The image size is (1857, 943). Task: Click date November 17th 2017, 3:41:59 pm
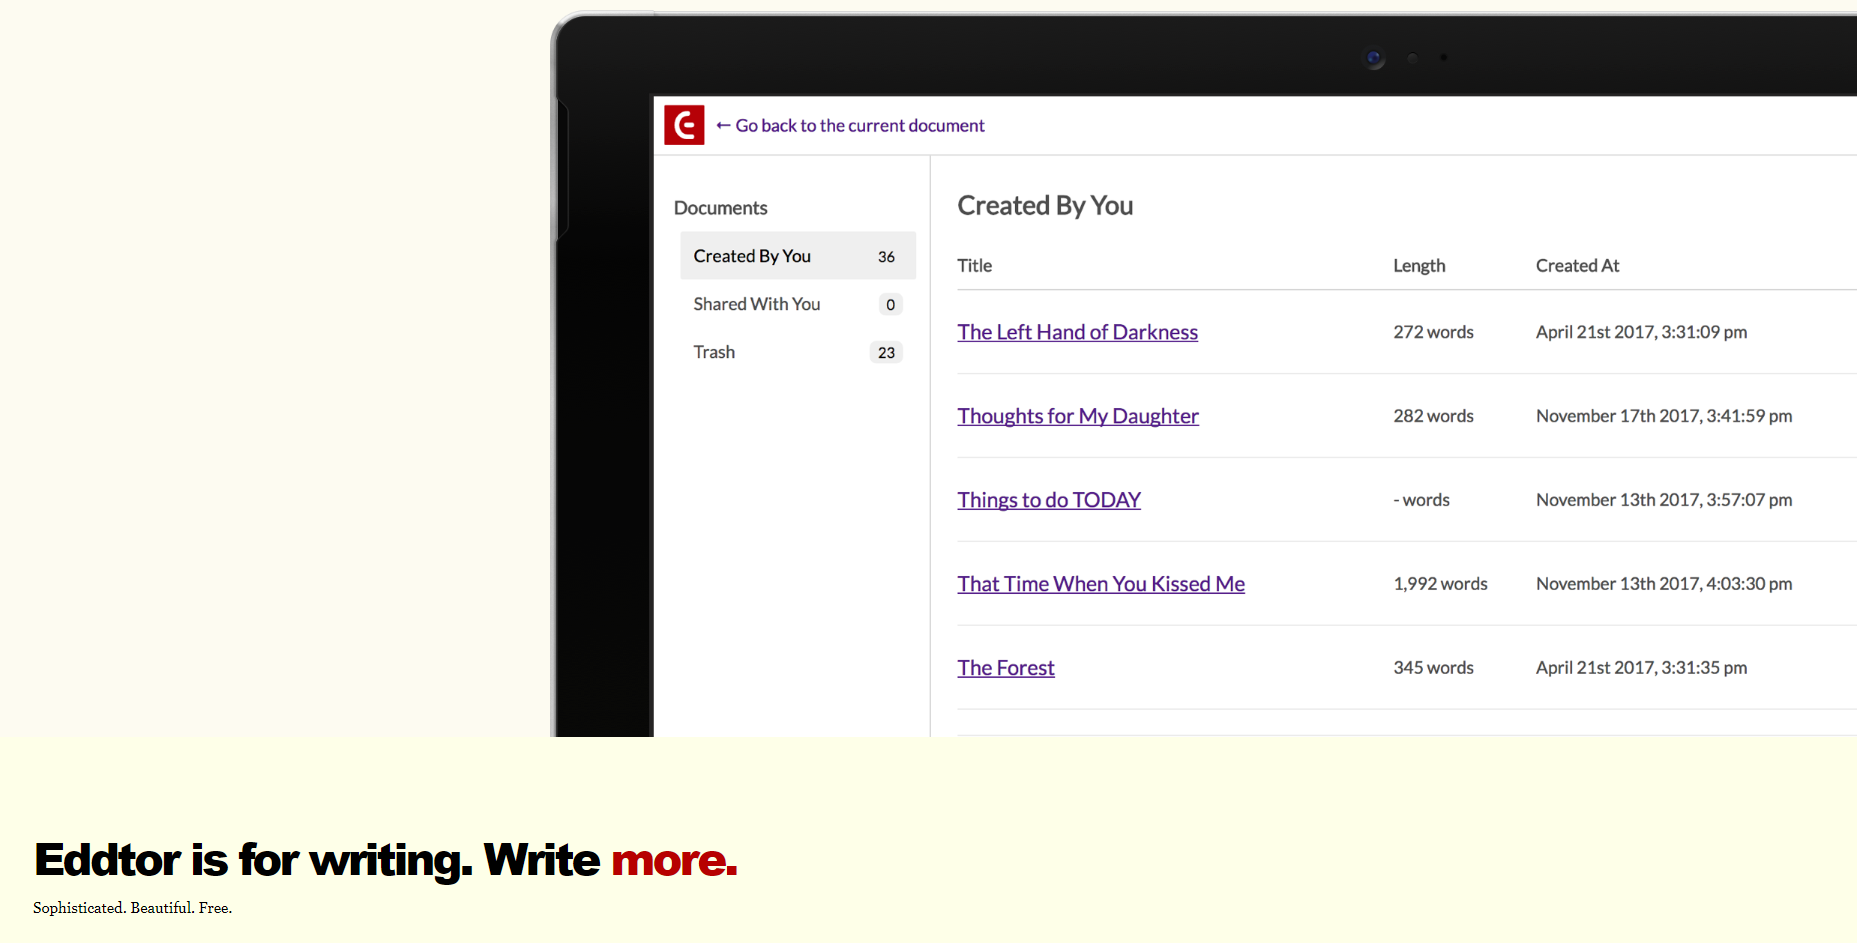coord(1664,416)
